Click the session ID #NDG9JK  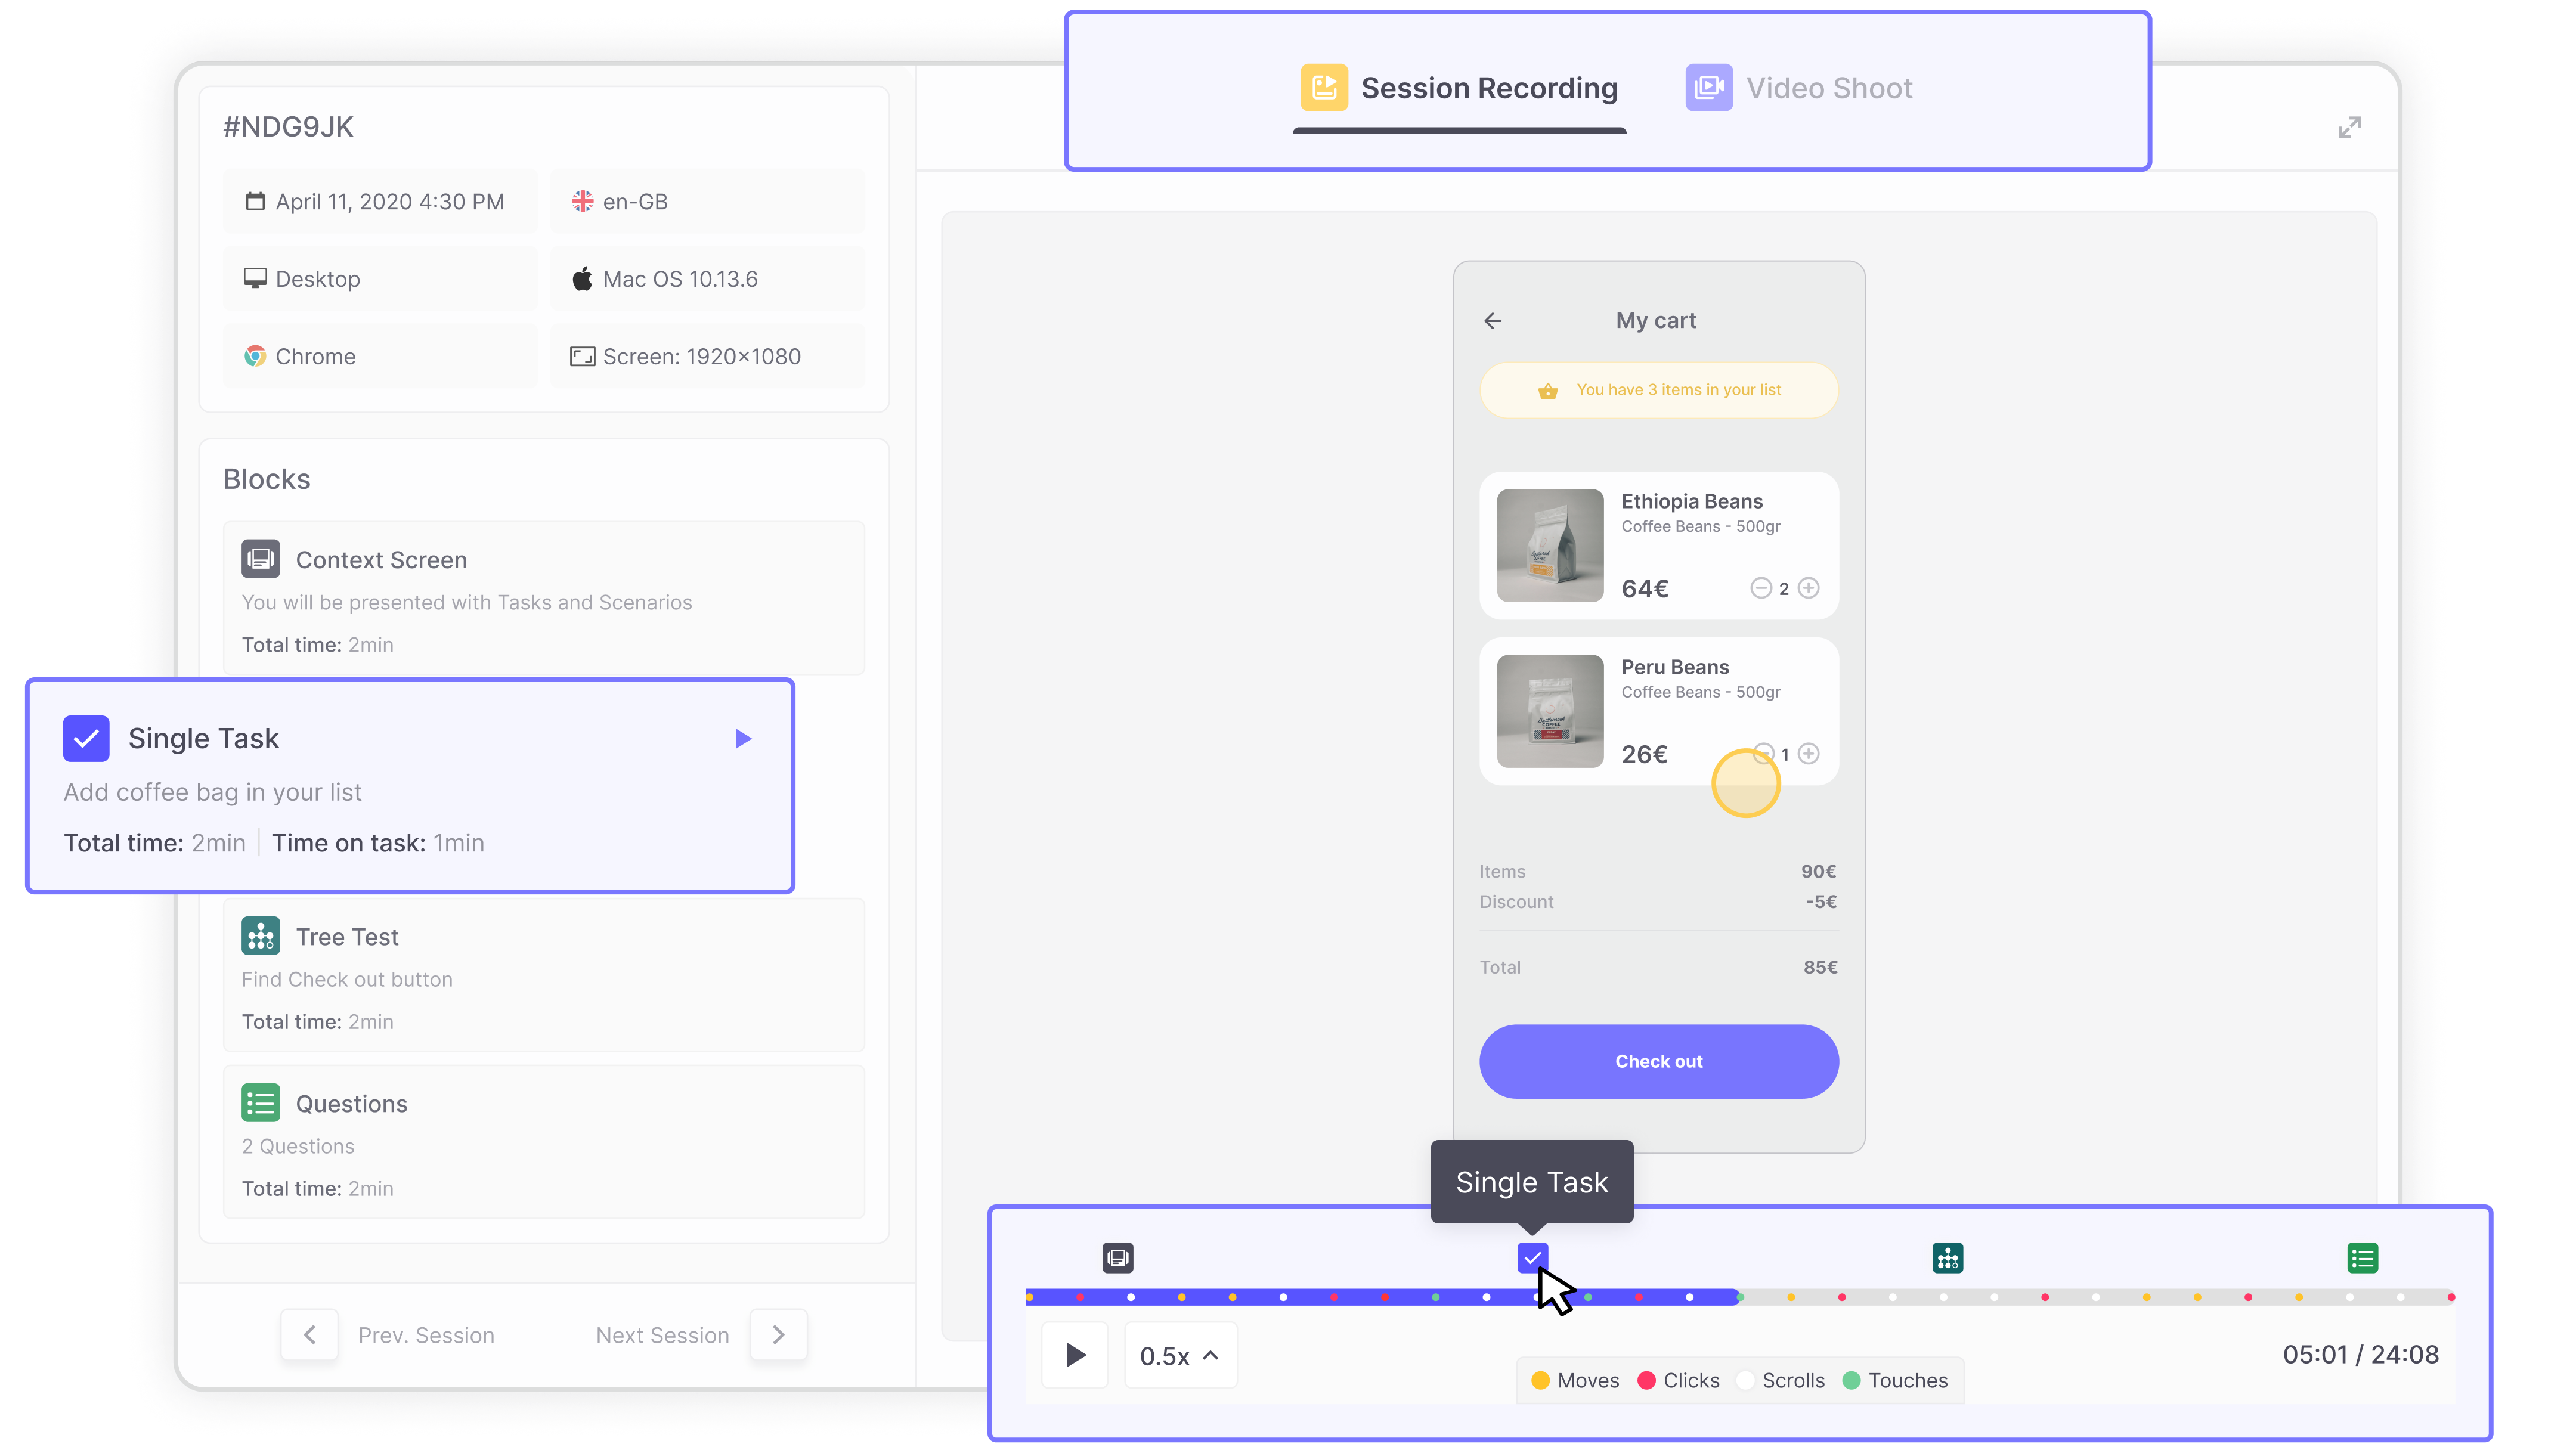[288, 127]
